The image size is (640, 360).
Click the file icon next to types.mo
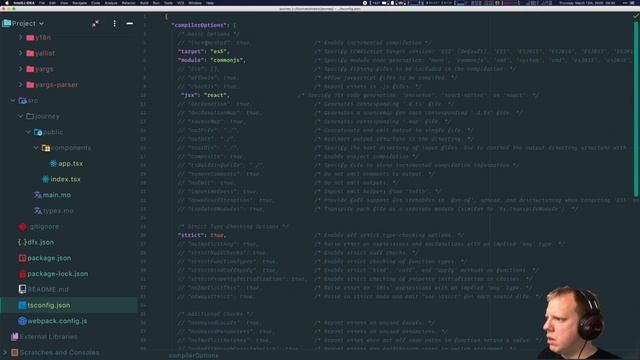(38, 211)
